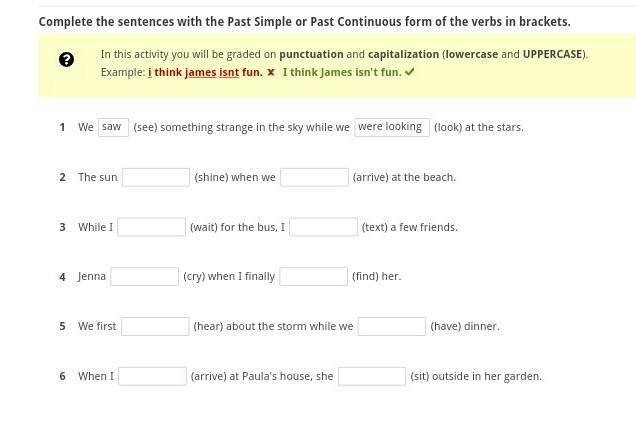
Task: Focus the blank before "(sit) outside"
Action: point(372,376)
